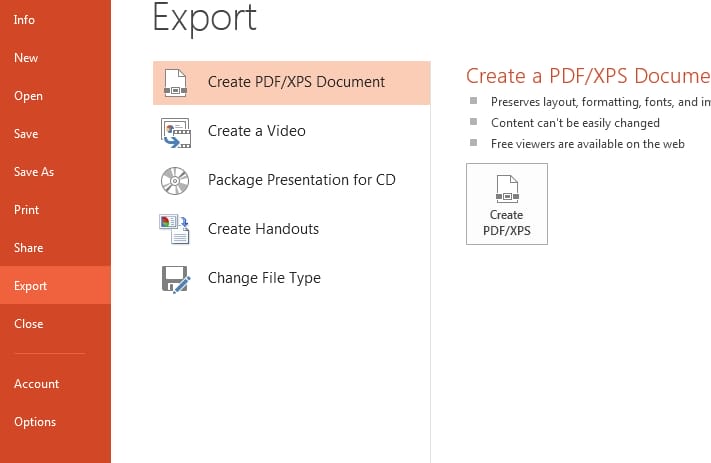
Task: Open the Info page in sidebar
Action: 25,19
